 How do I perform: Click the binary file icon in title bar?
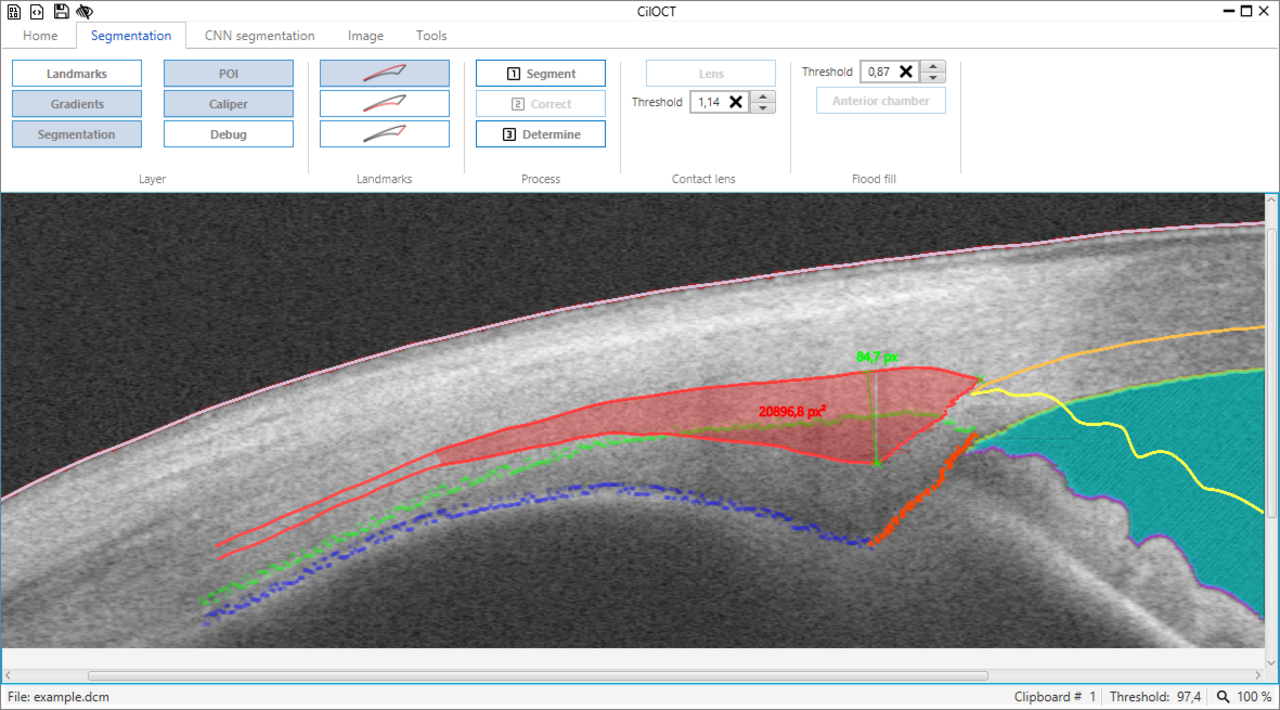(x=14, y=11)
